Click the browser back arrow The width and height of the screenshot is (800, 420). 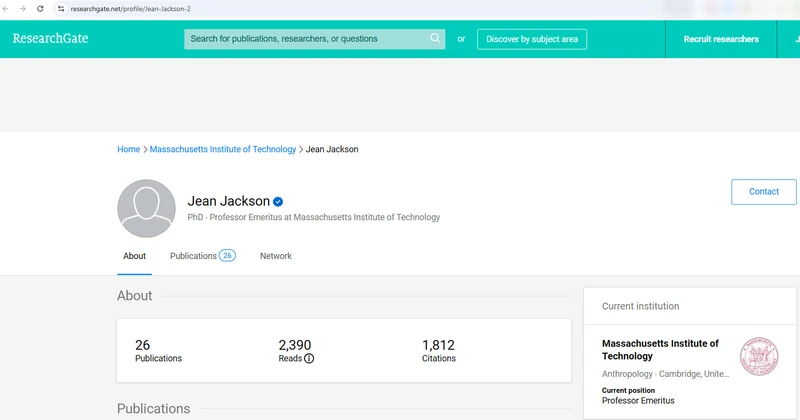(x=6, y=9)
